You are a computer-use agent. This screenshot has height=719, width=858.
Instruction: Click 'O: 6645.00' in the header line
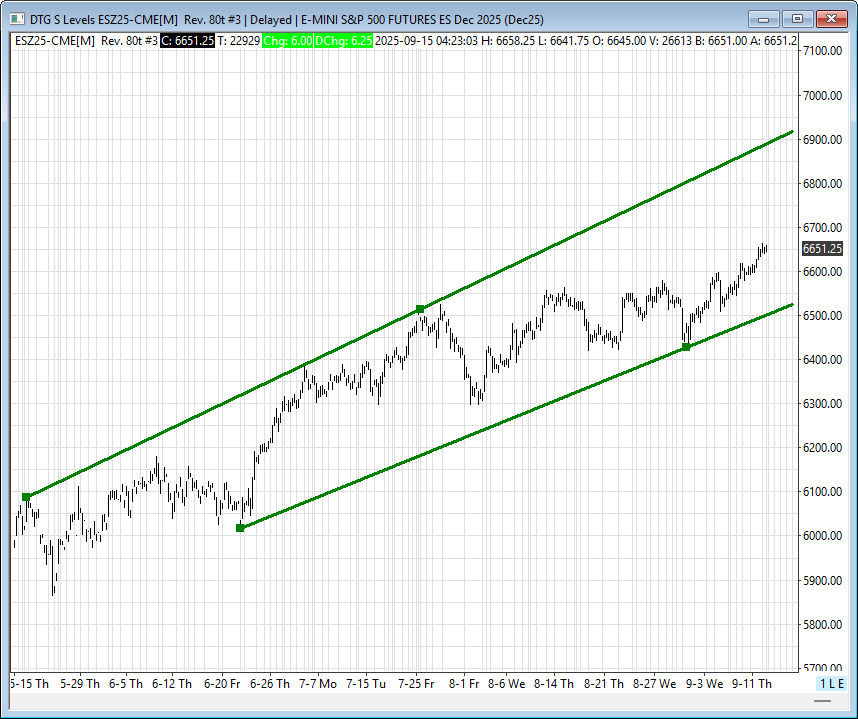pos(619,40)
